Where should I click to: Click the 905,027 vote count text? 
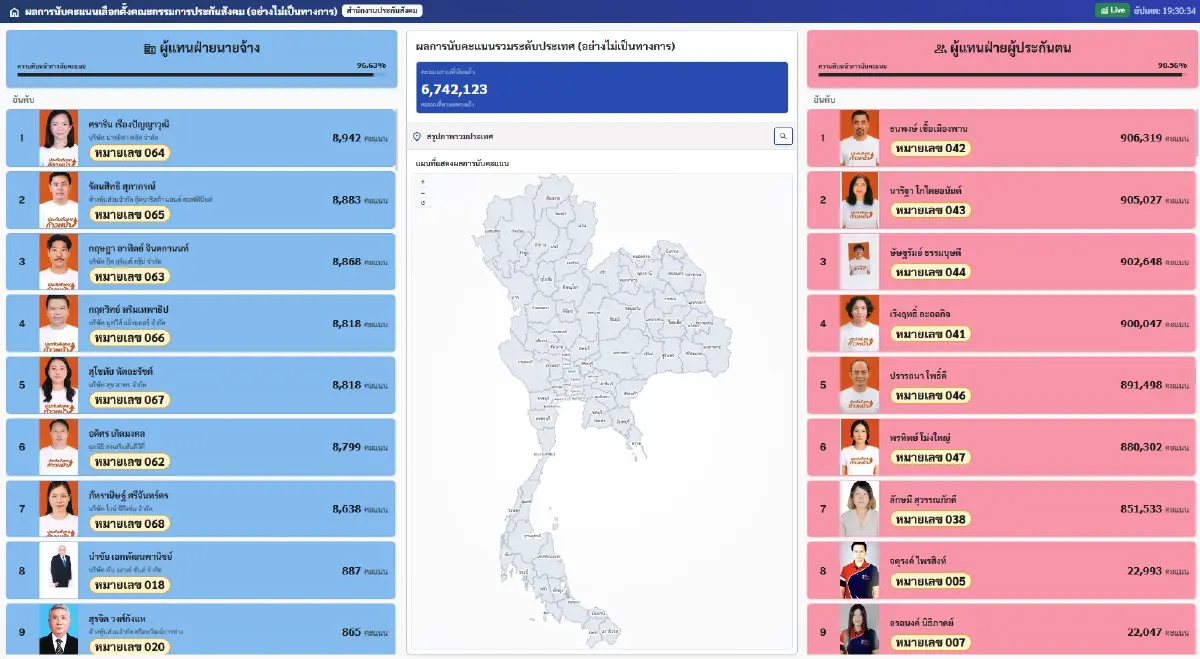[1141, 200]
